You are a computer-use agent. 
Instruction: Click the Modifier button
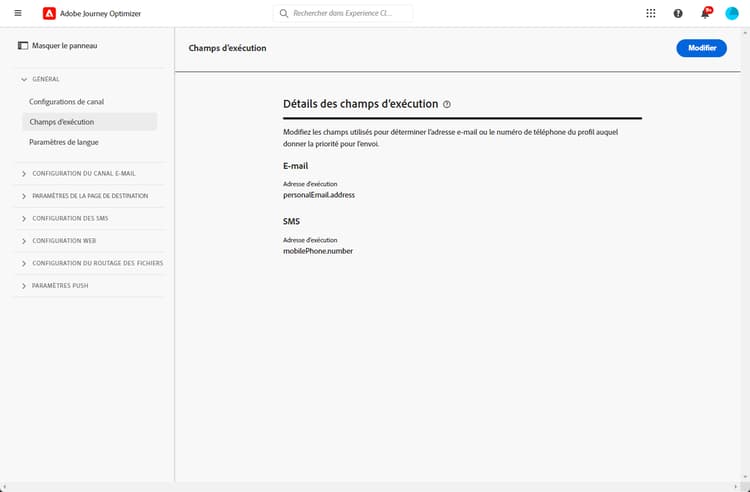click(x=701, y=48)
